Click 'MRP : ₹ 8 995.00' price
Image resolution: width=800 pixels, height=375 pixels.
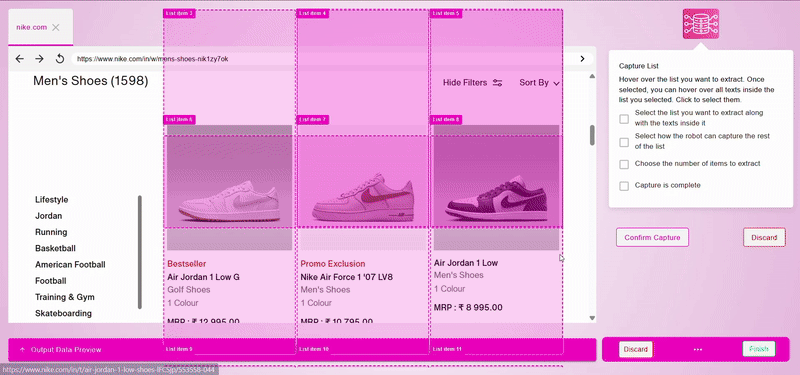(x=468, y=308)
